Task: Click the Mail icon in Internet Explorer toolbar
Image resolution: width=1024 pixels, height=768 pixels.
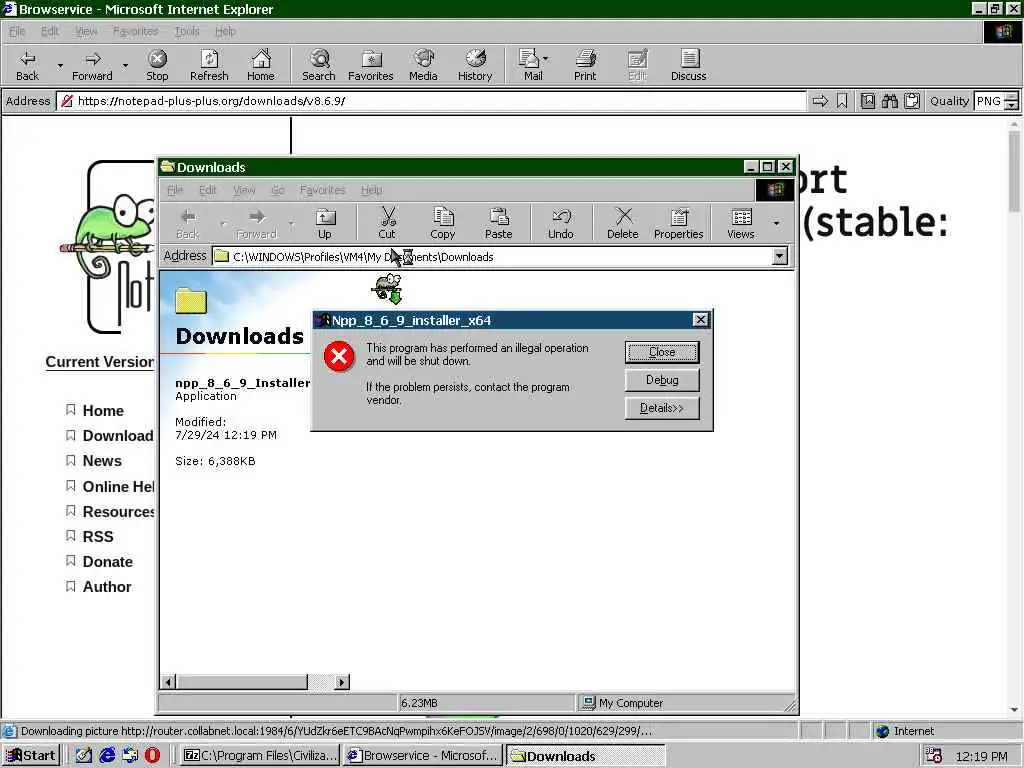Action: (530, 65)
